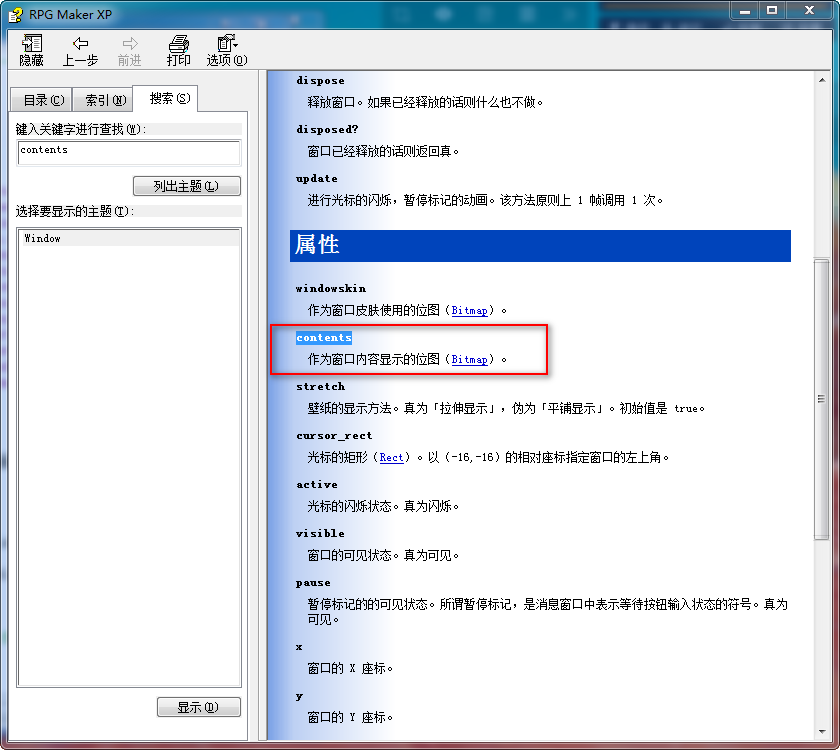Click the active property heading

click(317, 484)
